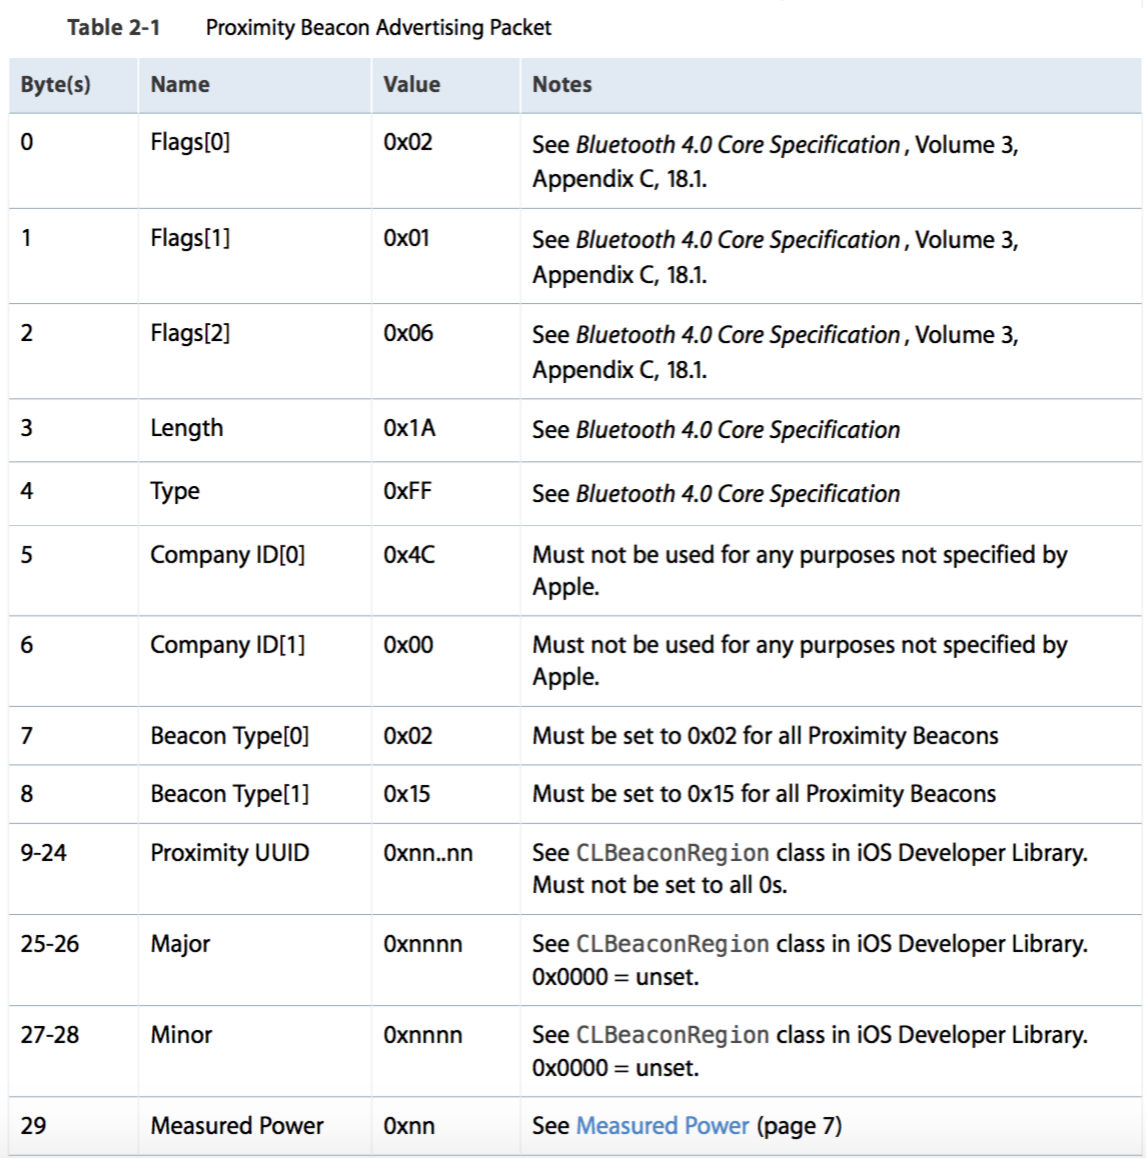Click the Table 2-1 label
The height and width of the screenshot is (1158, 1146).
pos(113,27)
